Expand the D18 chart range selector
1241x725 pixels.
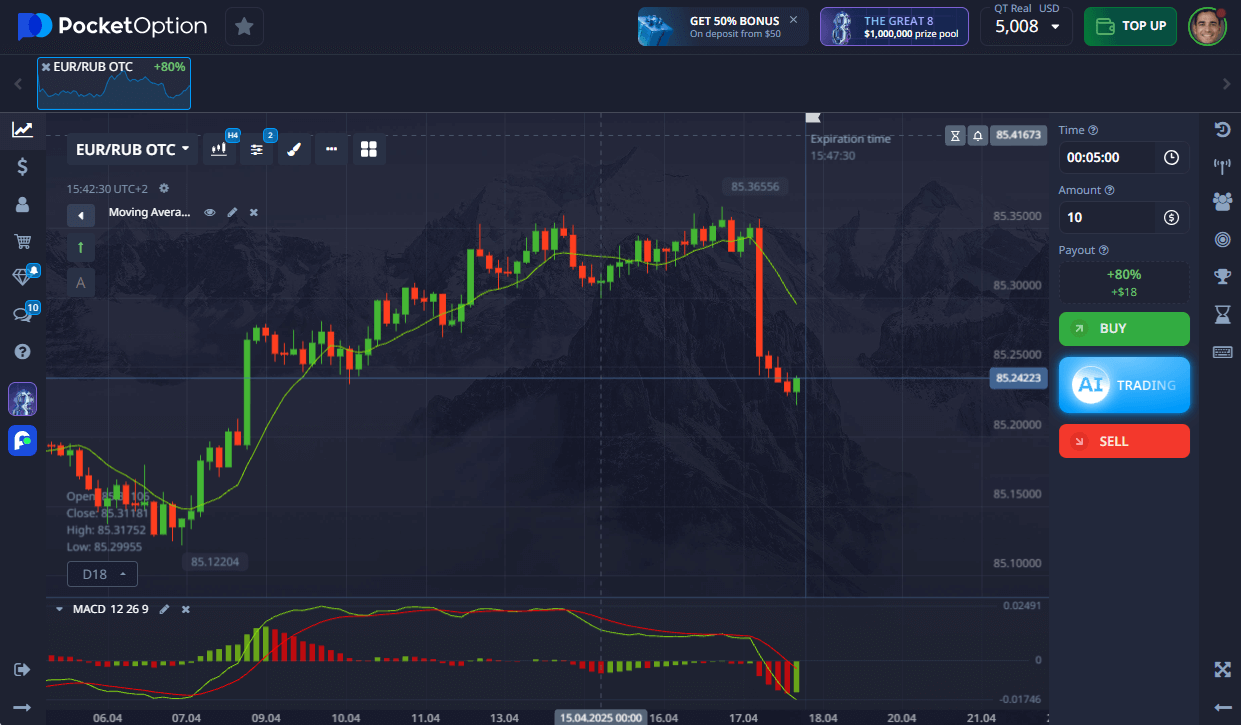[103, 574]
